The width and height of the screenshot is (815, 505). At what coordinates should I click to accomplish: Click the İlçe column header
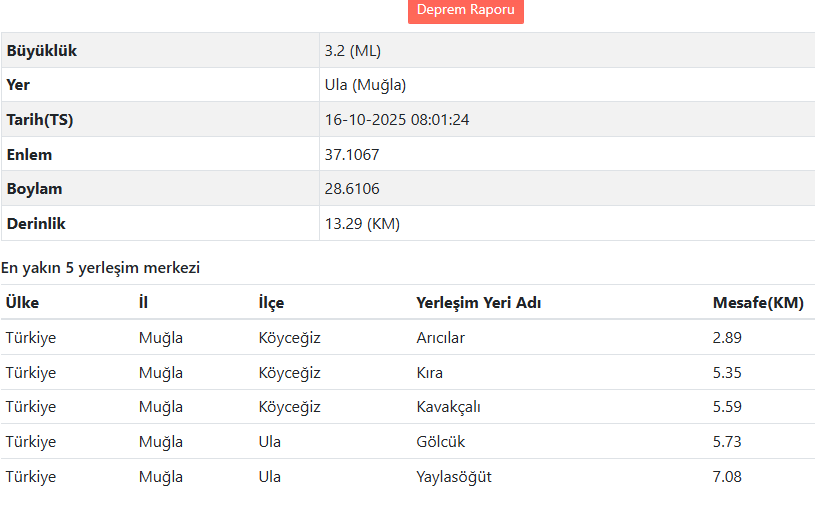tap(271, 302)
